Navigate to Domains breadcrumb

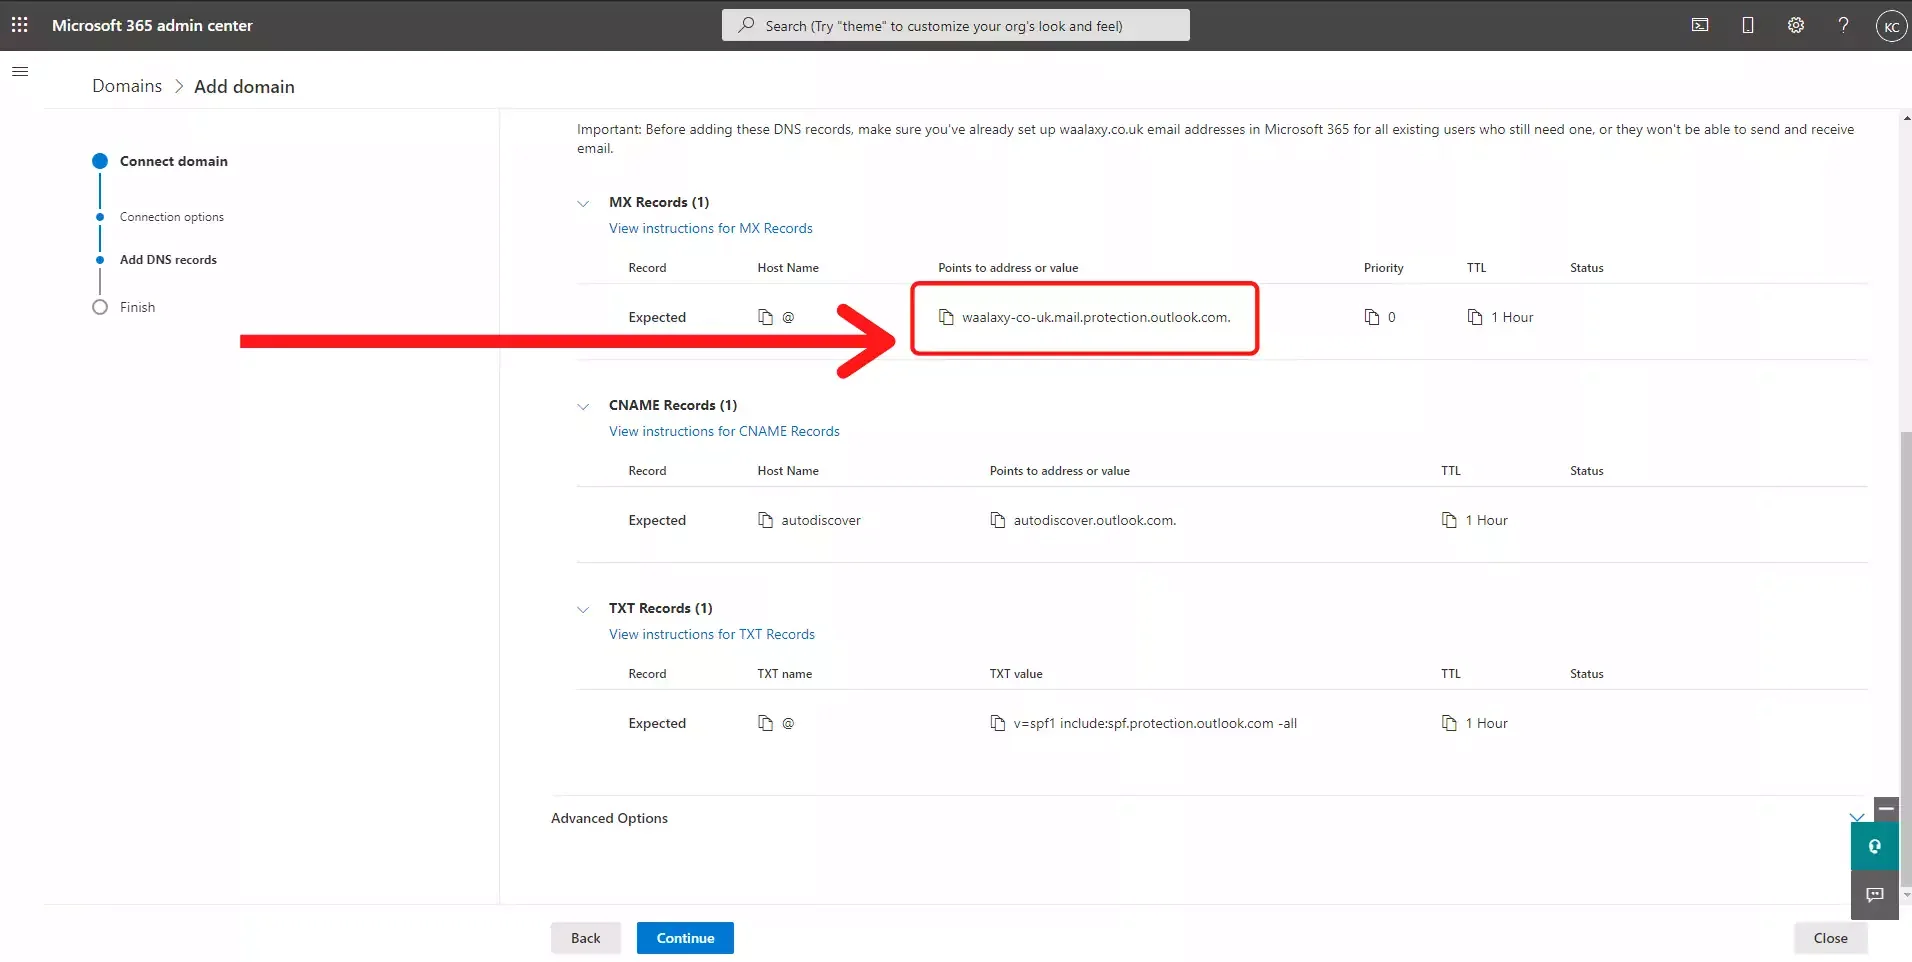pos(127,86)
